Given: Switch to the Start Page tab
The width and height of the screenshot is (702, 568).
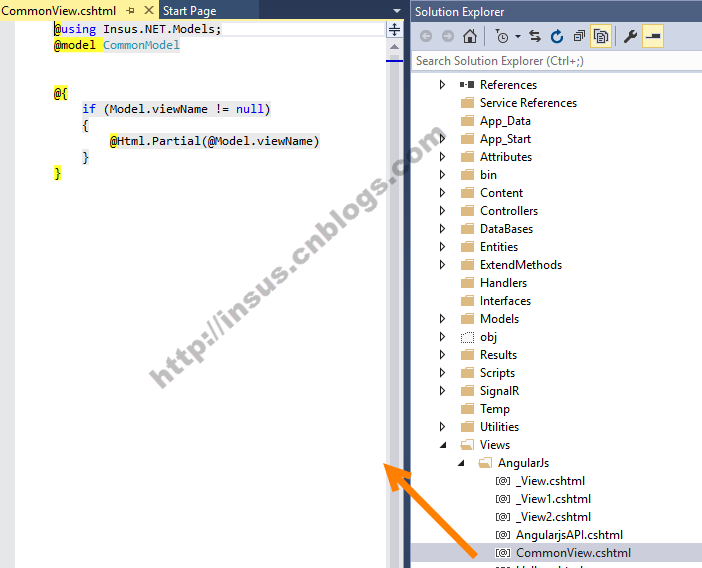Looking at the screenshot, I should pyautogui.click(x=189, y=11).
